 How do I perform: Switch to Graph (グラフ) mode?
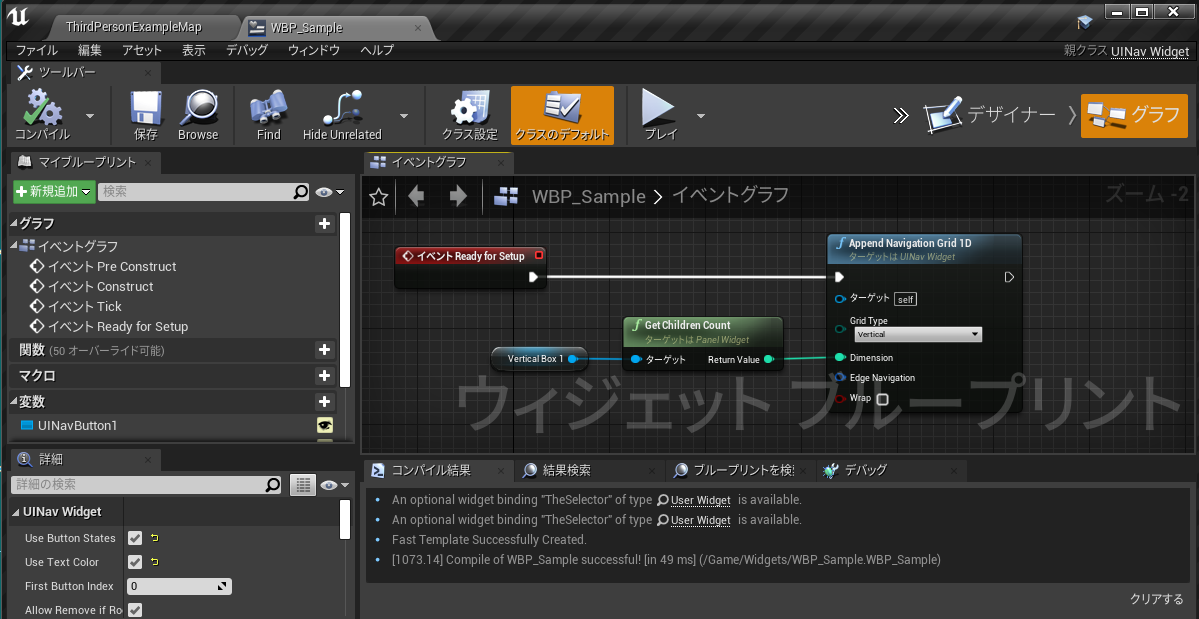point(1134,115)
